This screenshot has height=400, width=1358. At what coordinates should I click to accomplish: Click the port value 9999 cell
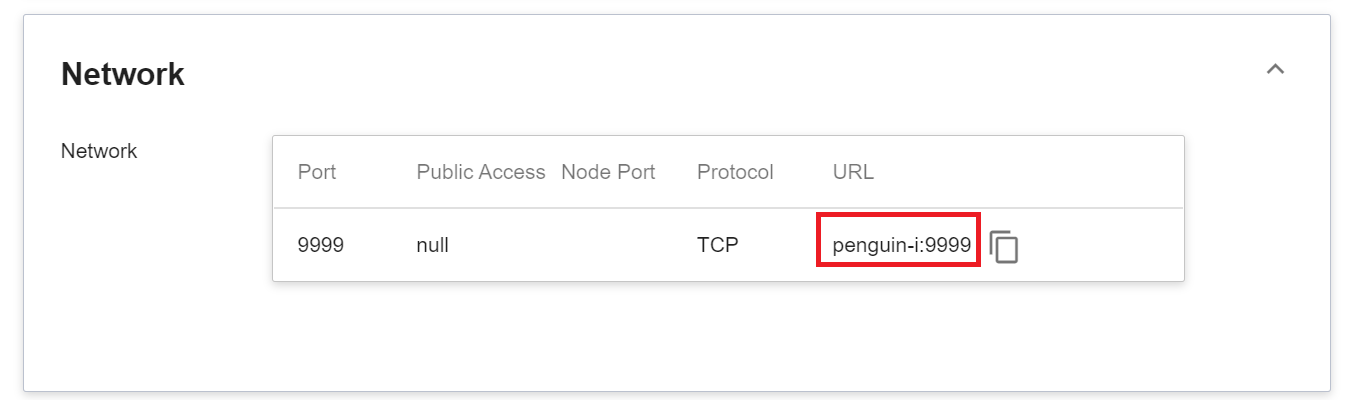click(321, 245)
